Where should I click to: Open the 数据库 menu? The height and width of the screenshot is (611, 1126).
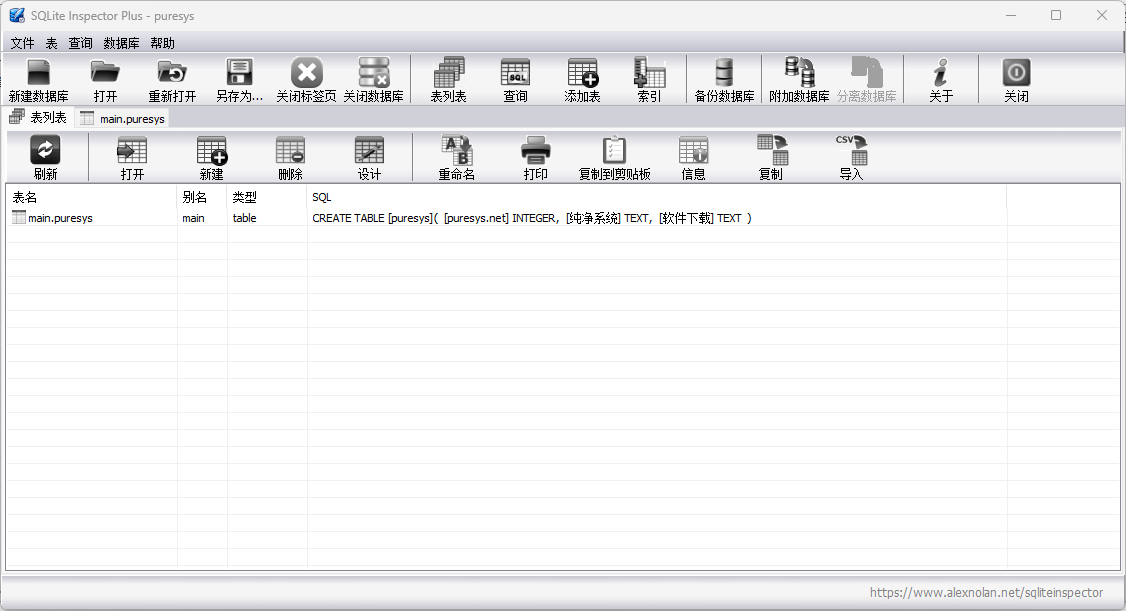pos(121,43)
